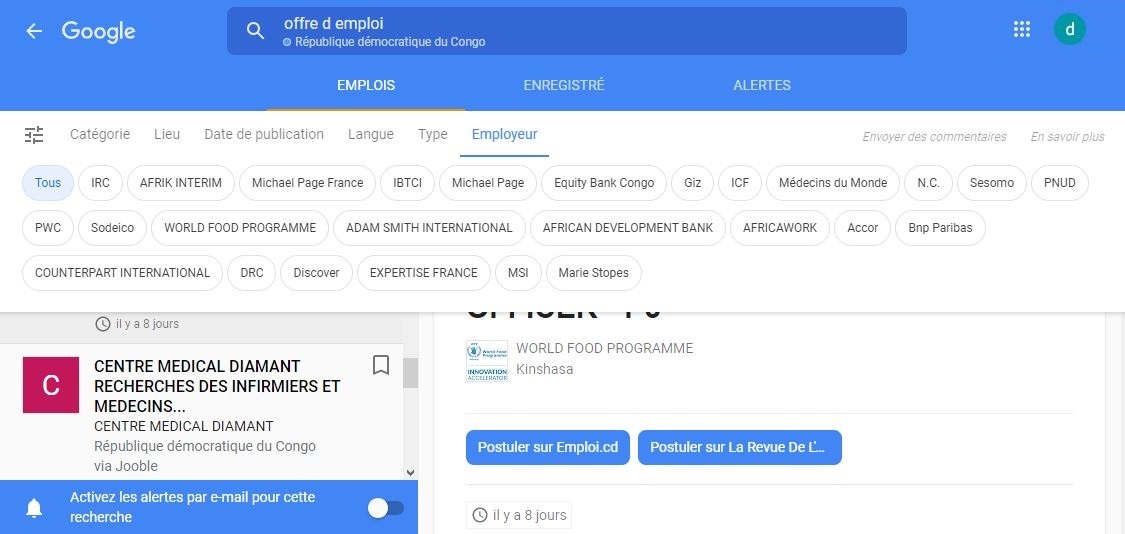Filter by EXPERTISE FRANCE
This screenshot has height=534, width=1125.
click(x=423, y=273)
